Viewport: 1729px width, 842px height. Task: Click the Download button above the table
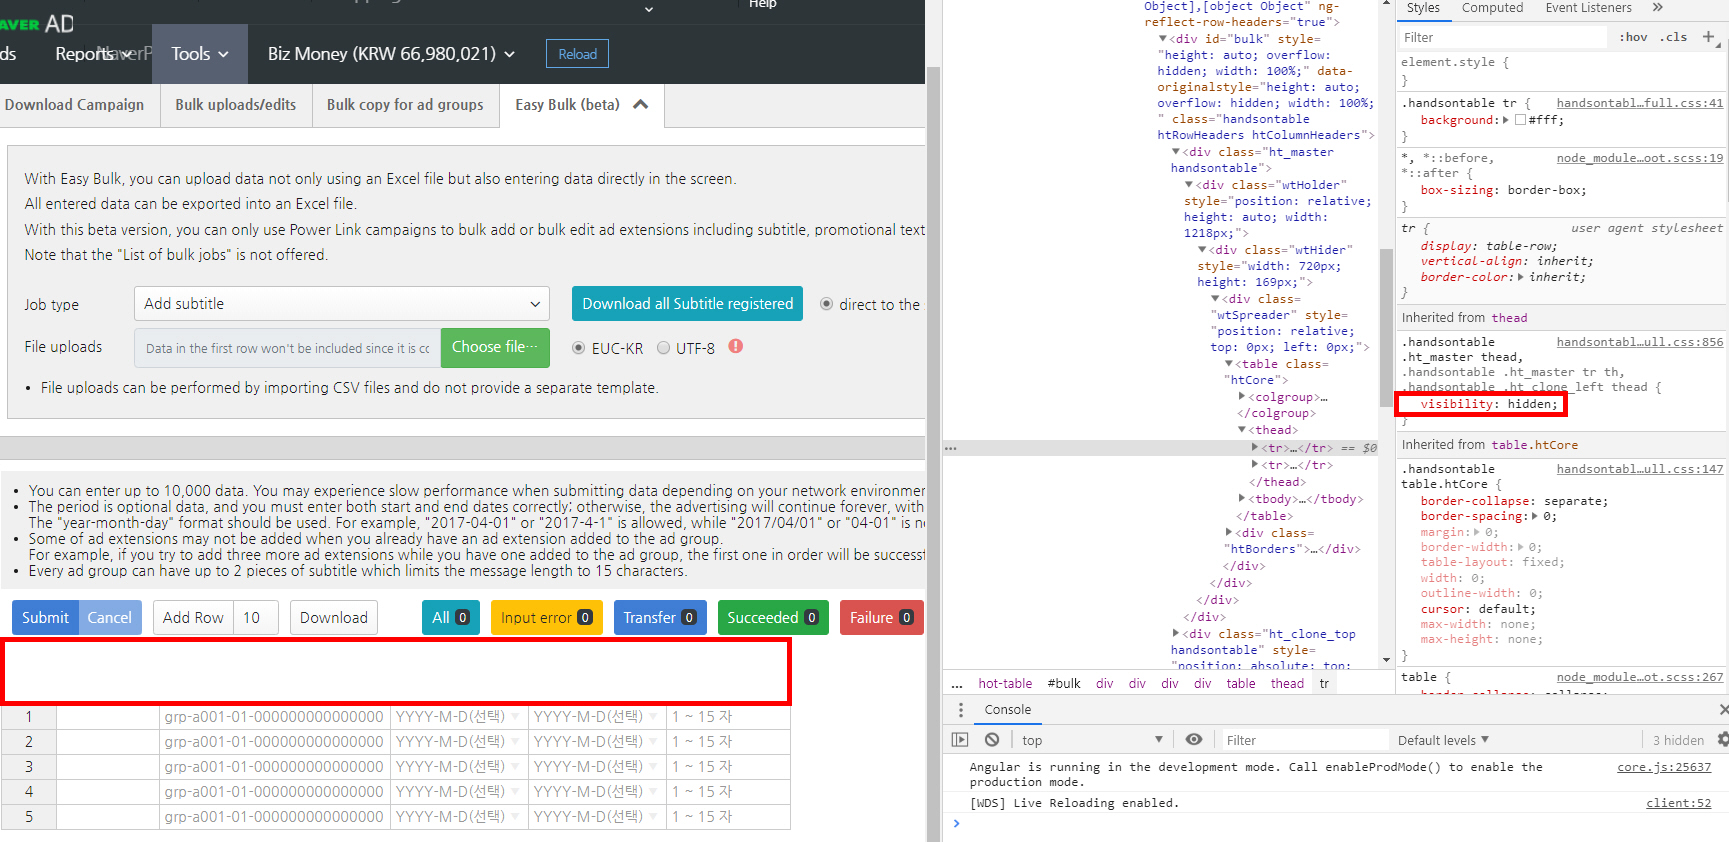(334, 618)
